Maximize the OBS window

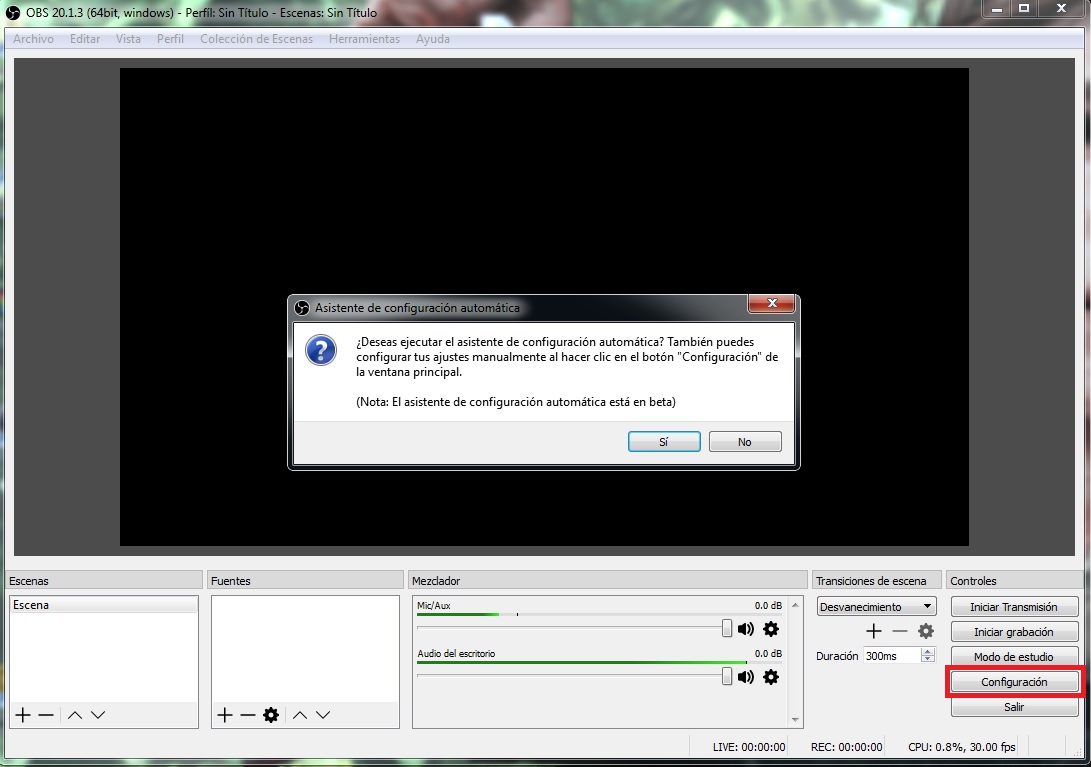tap(1024, 8)
